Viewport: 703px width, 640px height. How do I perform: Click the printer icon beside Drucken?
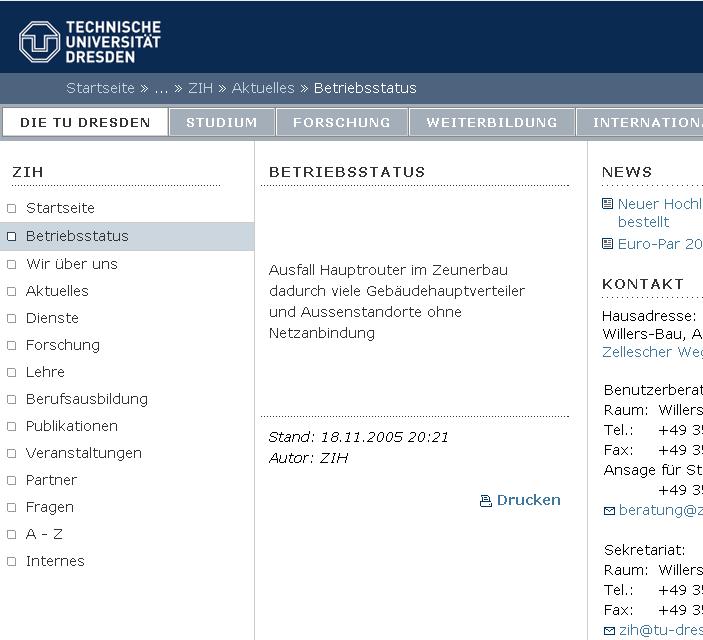pyautogui.click(x=486, y=501)
